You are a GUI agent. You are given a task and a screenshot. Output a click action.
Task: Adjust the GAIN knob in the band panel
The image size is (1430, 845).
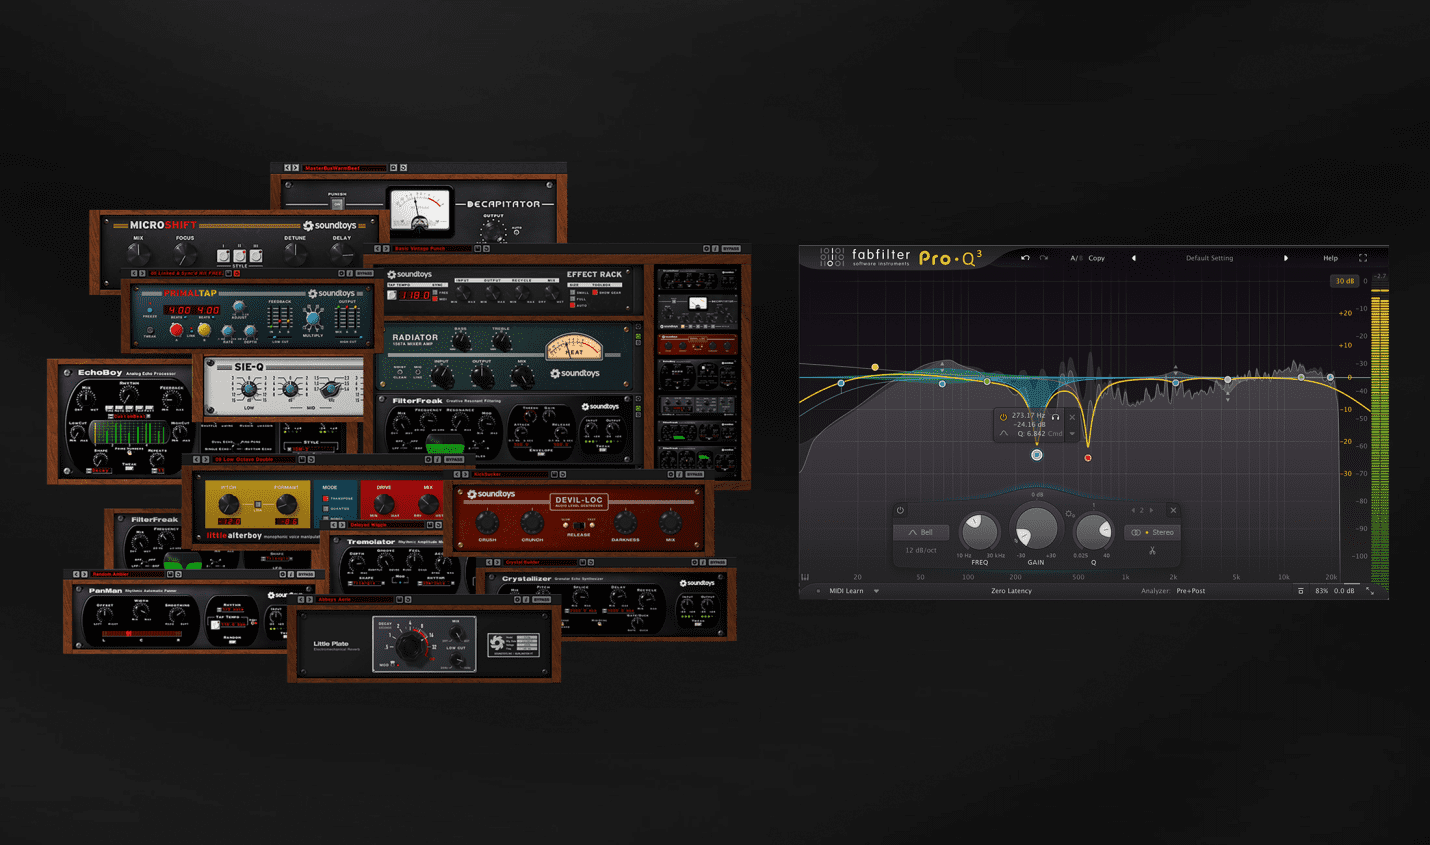(x=1037, y=529)
